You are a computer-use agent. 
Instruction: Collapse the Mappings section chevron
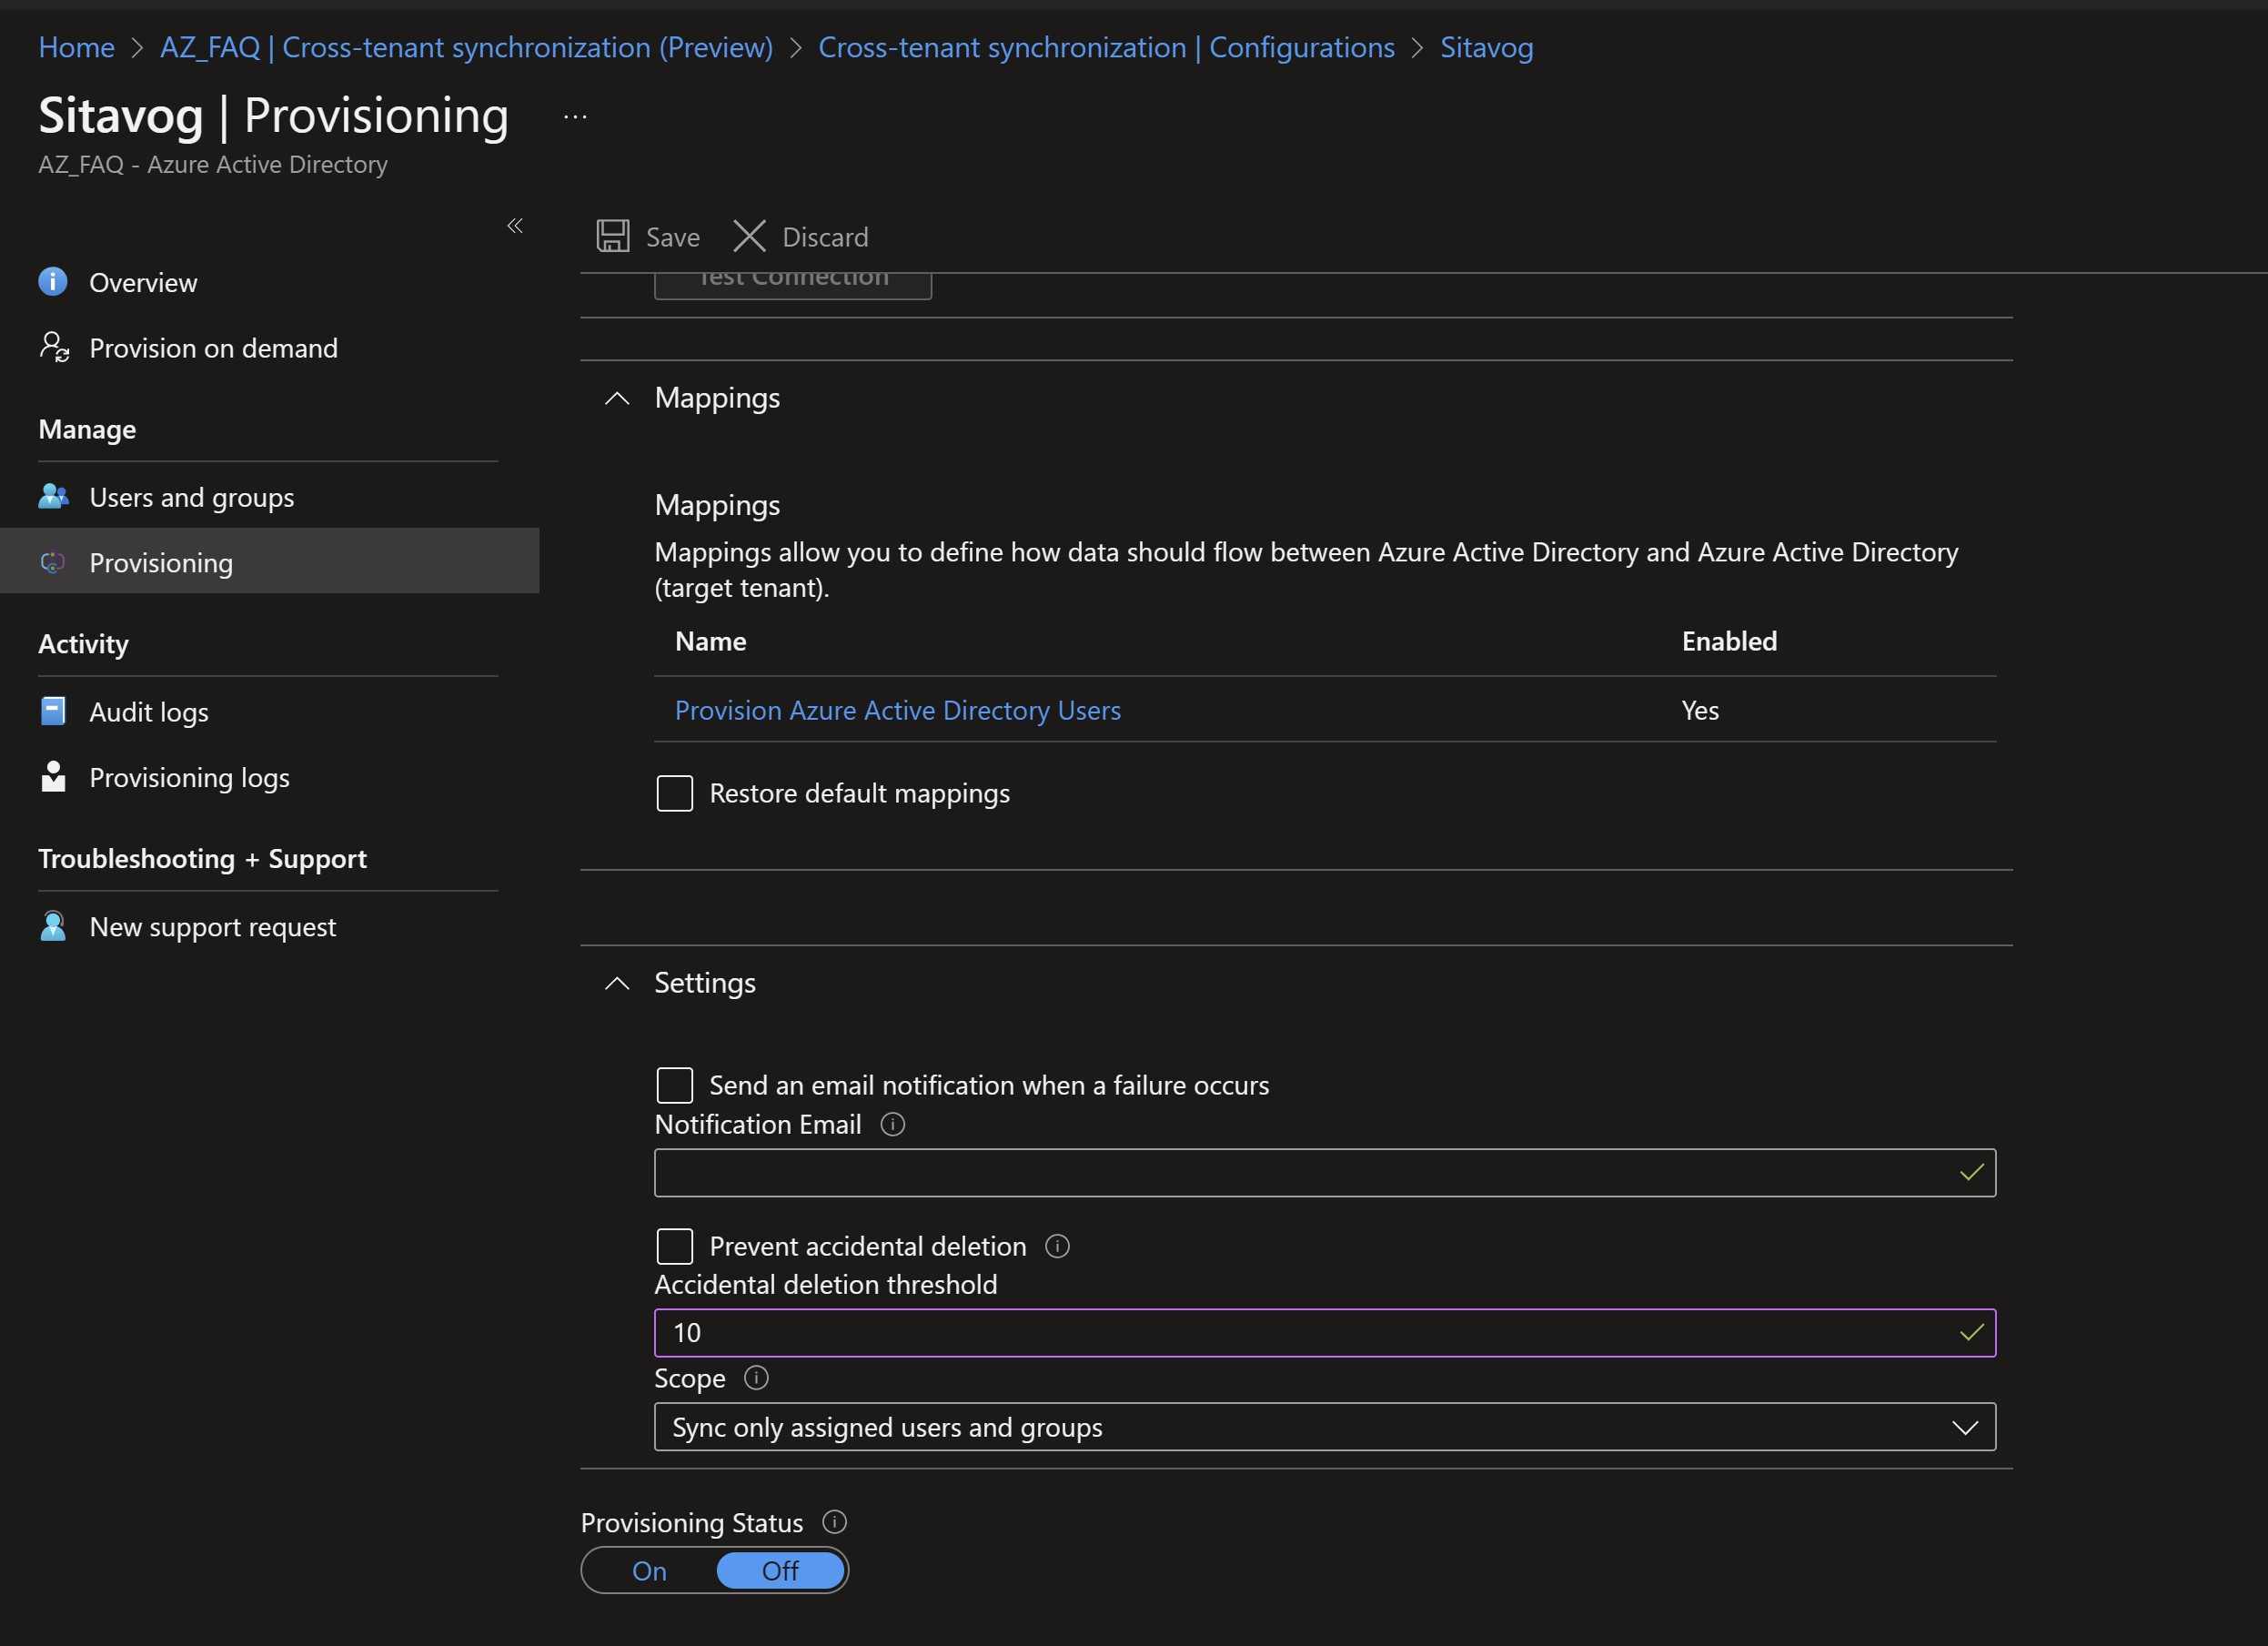pyautogui.click(x=617, y=398)
